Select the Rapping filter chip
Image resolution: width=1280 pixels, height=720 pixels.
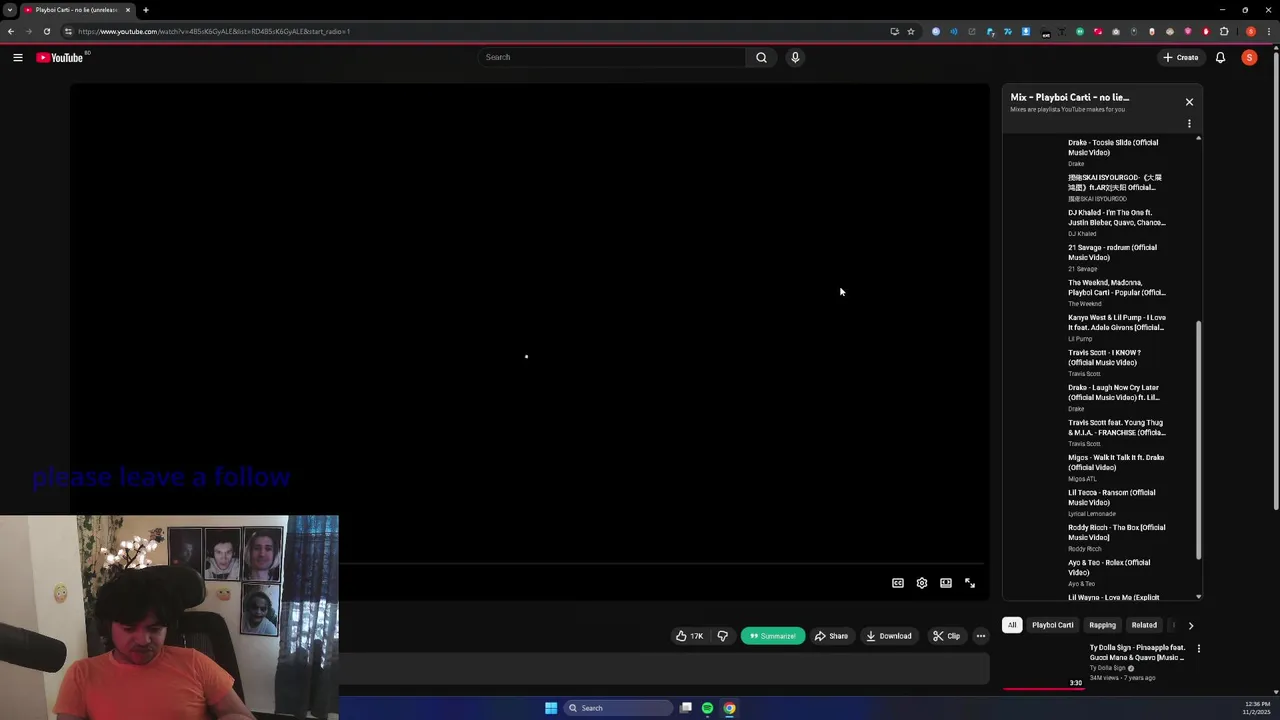click(x=1102, y=625)
